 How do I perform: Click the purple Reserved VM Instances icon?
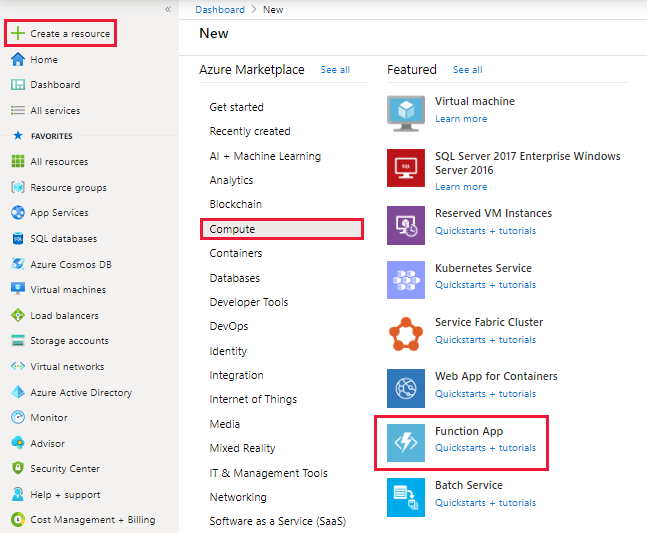coord(406,225)
